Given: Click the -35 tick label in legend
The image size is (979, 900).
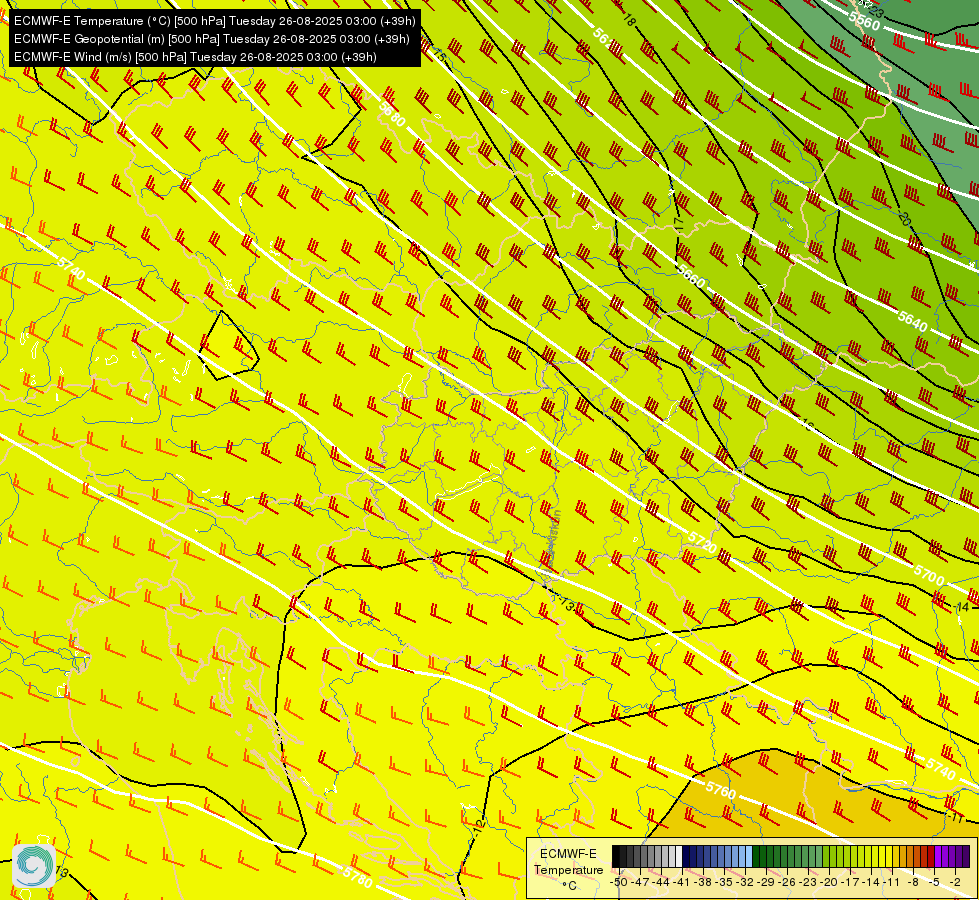Looking at the screenshot, I should pyautogui.click(x=724, y=882).
